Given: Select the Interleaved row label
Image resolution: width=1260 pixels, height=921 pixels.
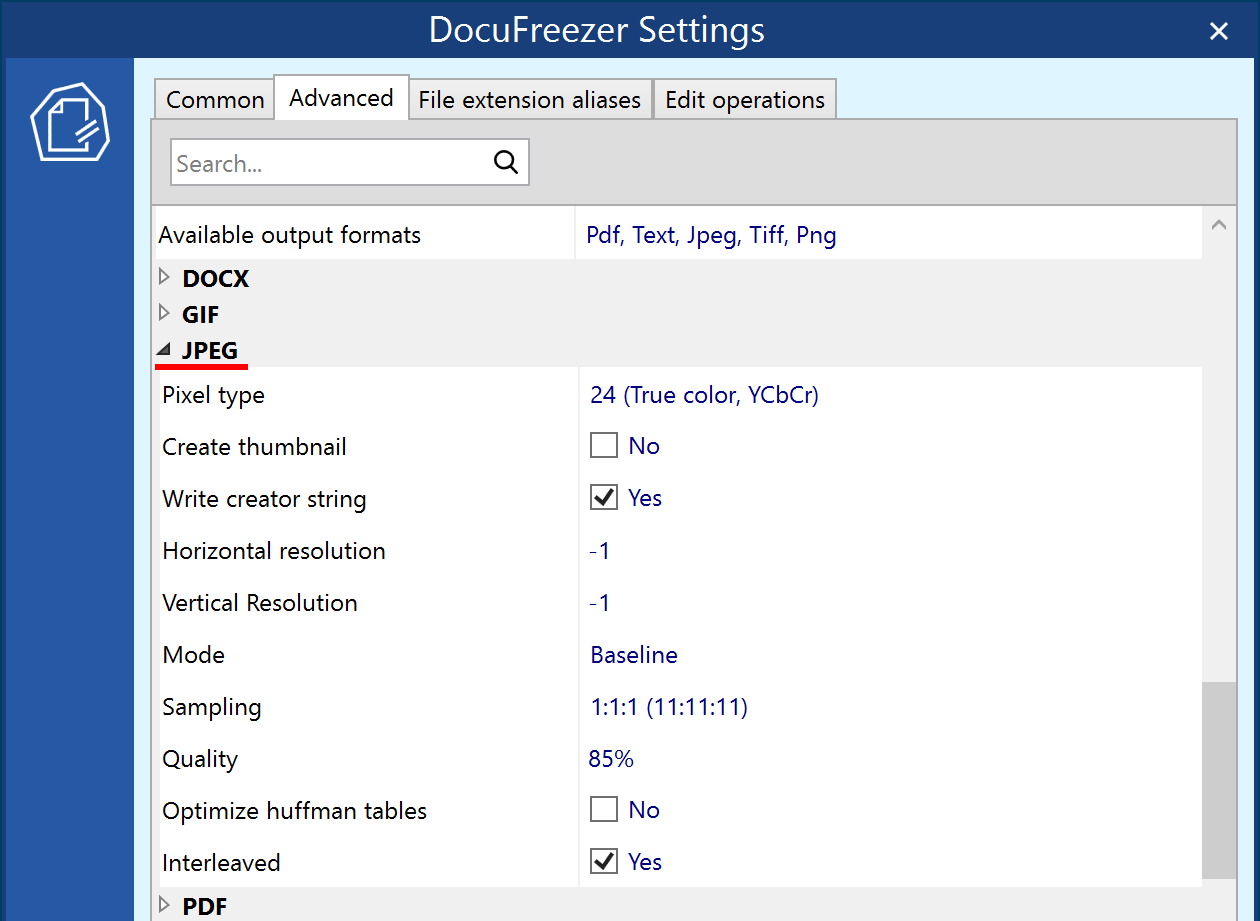Looking at the screenshot, I should tap(221, 863).
